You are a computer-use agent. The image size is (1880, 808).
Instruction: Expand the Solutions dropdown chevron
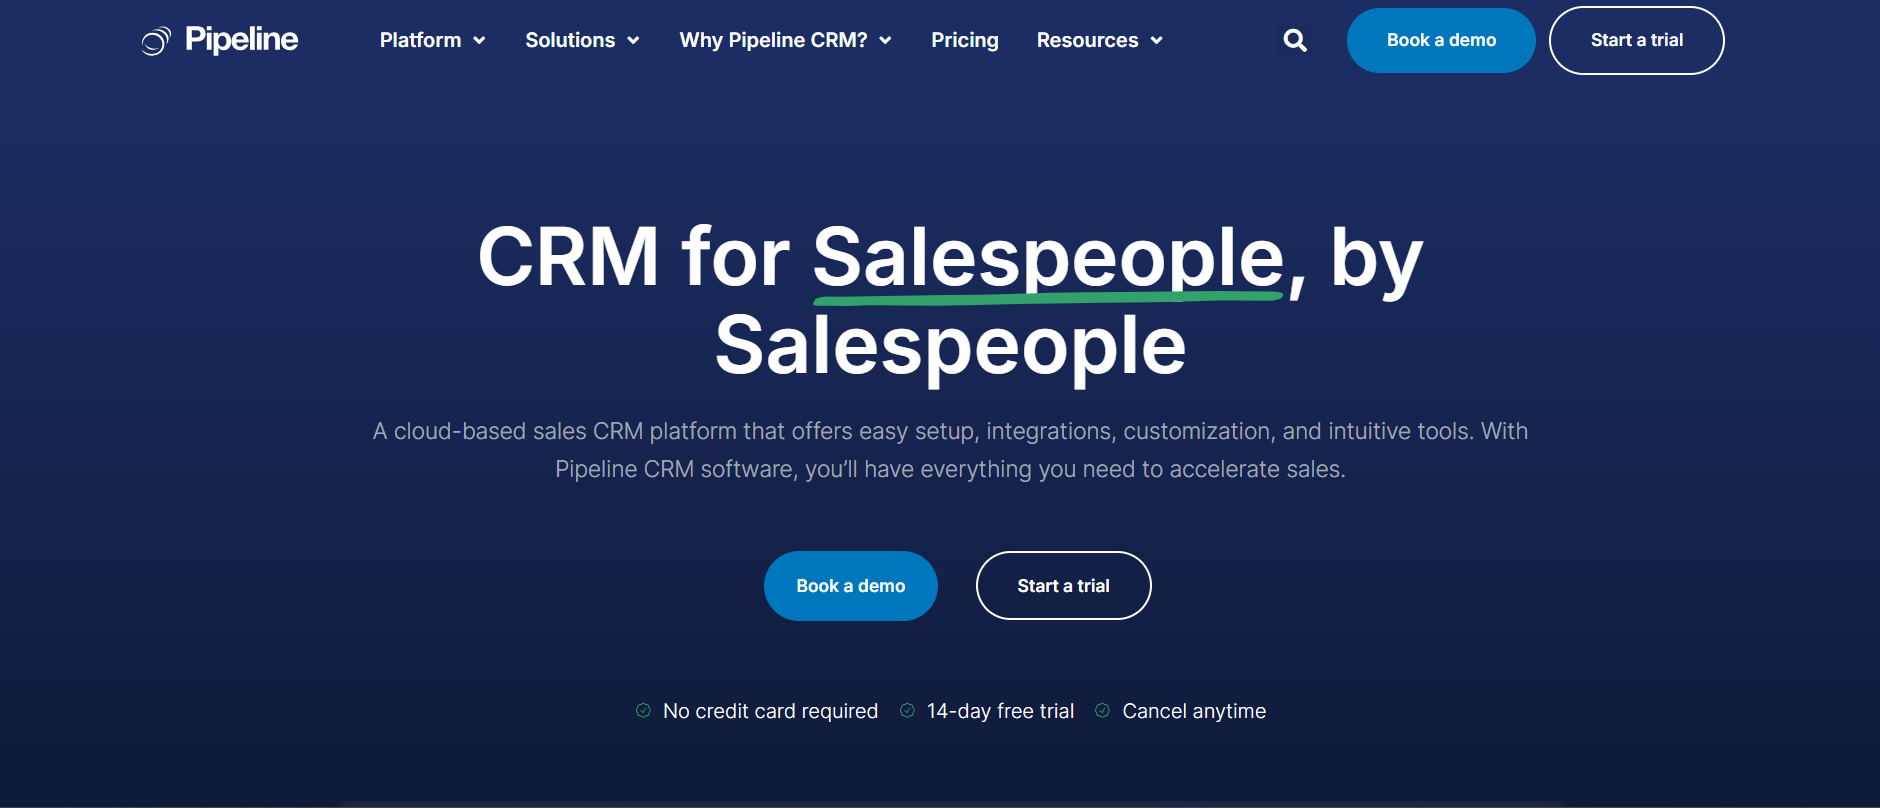633,41
